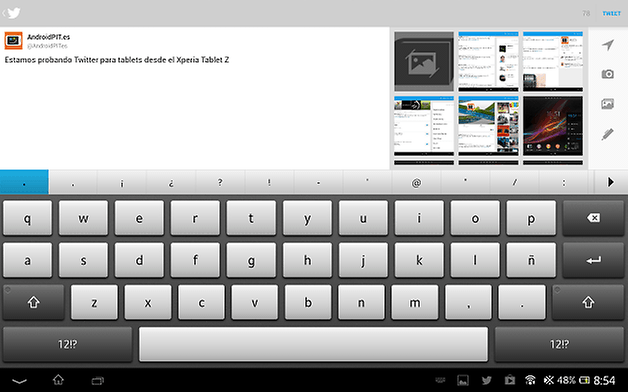
Task: Tap the backspace delete key
Action: pyautogui.click(x=593, y=218)
